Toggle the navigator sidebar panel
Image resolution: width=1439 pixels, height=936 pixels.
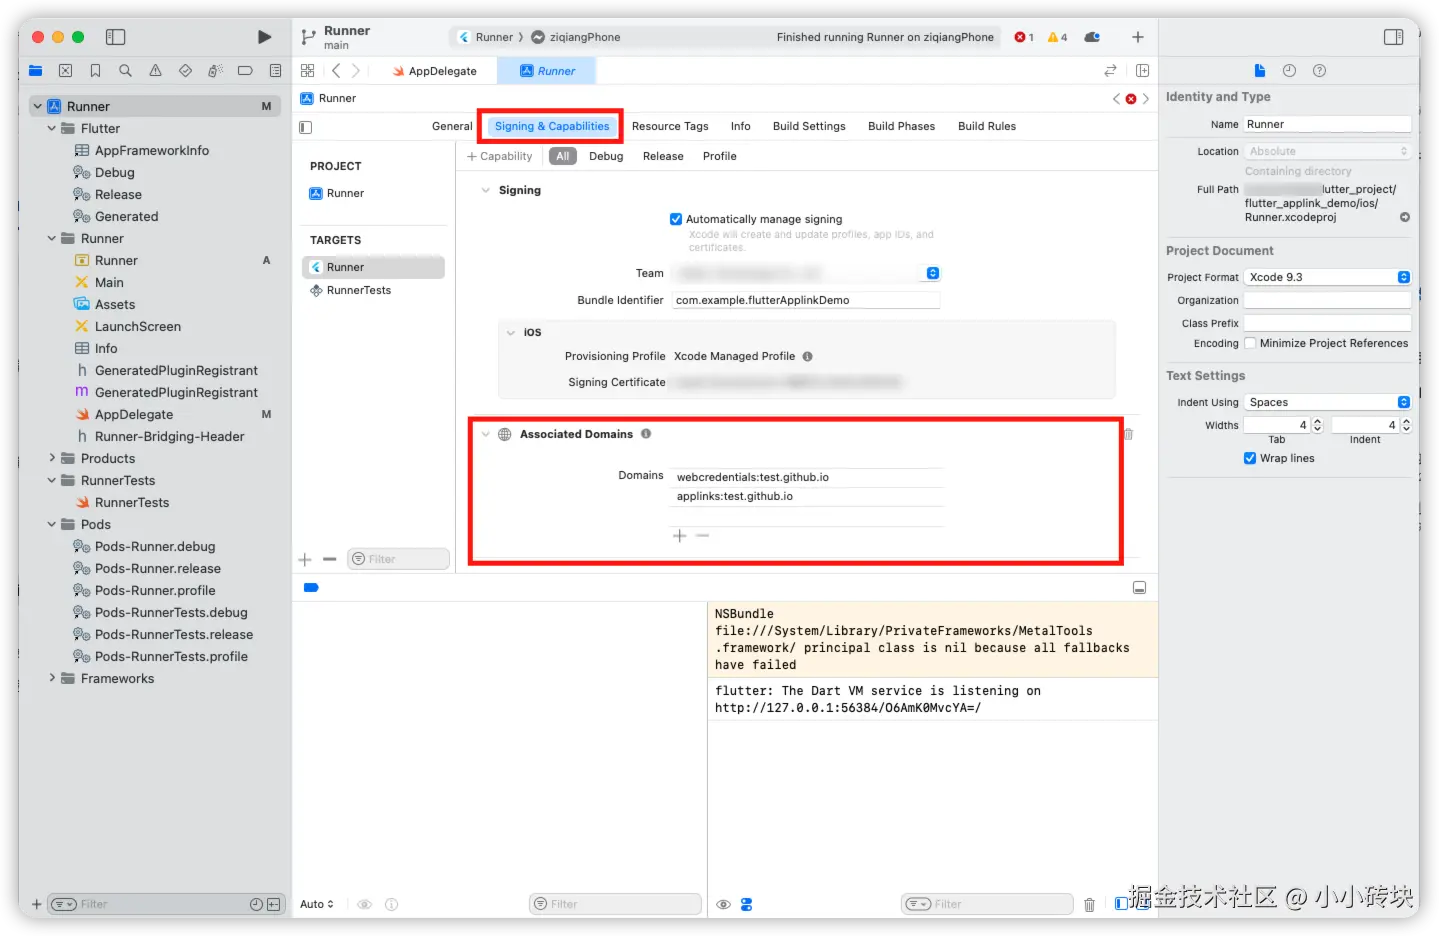point(116,37)
